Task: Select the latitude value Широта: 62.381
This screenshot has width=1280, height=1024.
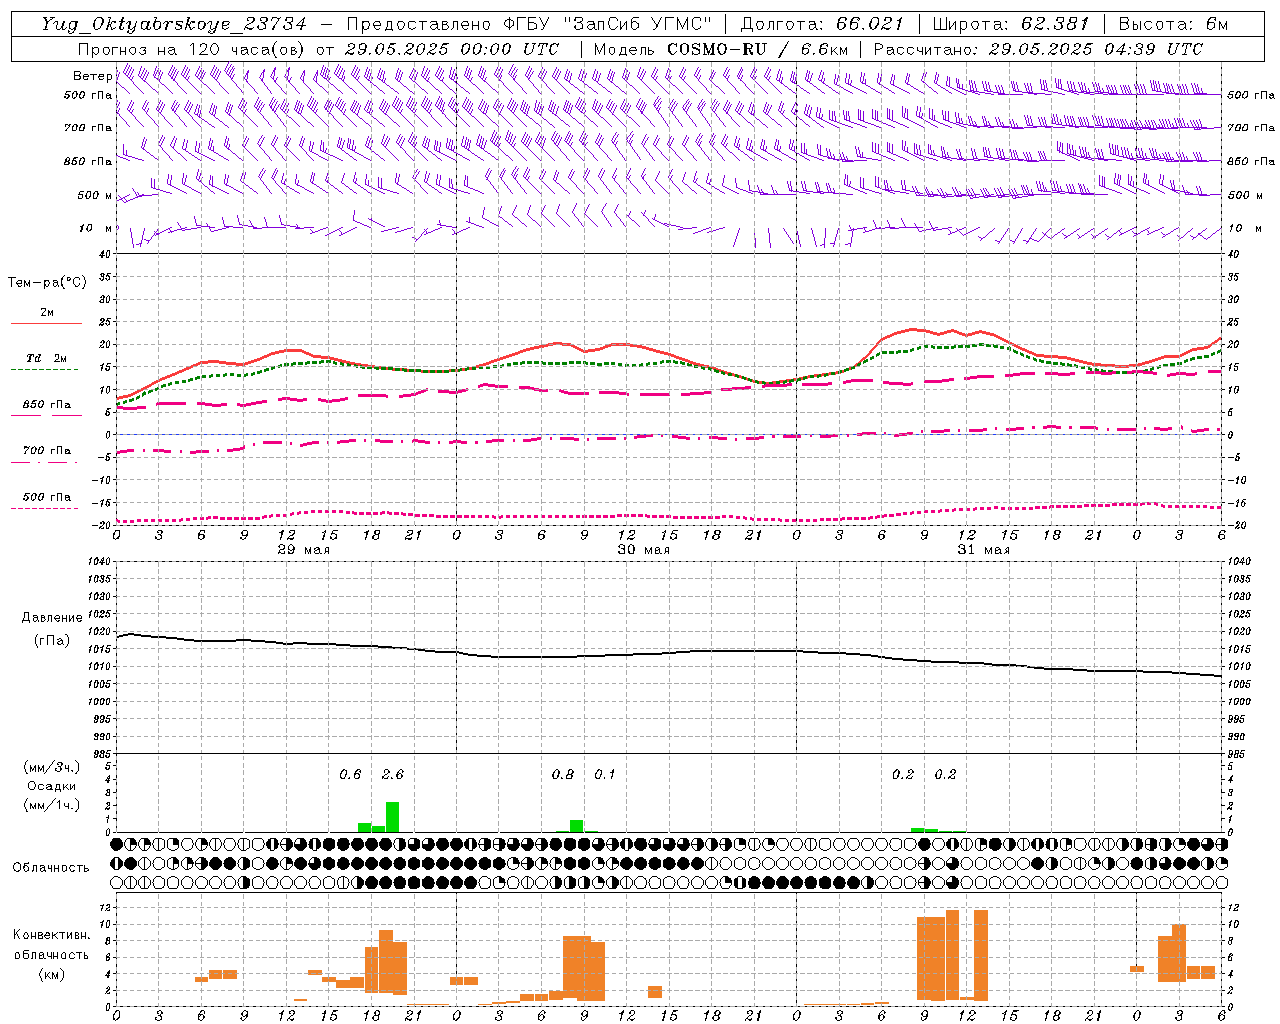Action: 1010,24
